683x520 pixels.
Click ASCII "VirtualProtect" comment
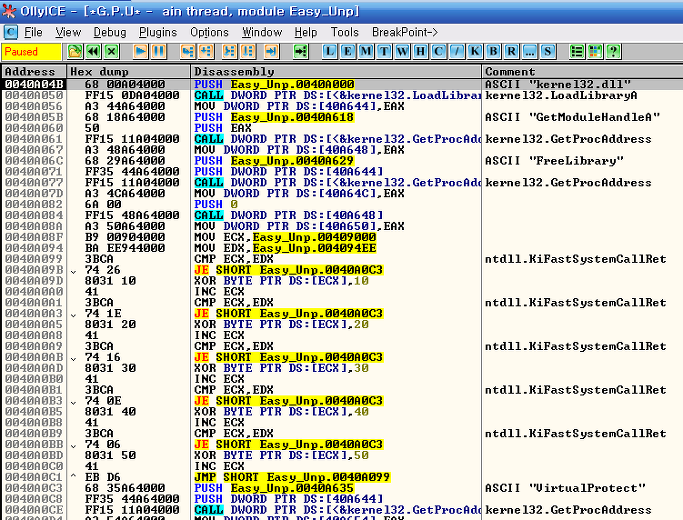[565, 488]
